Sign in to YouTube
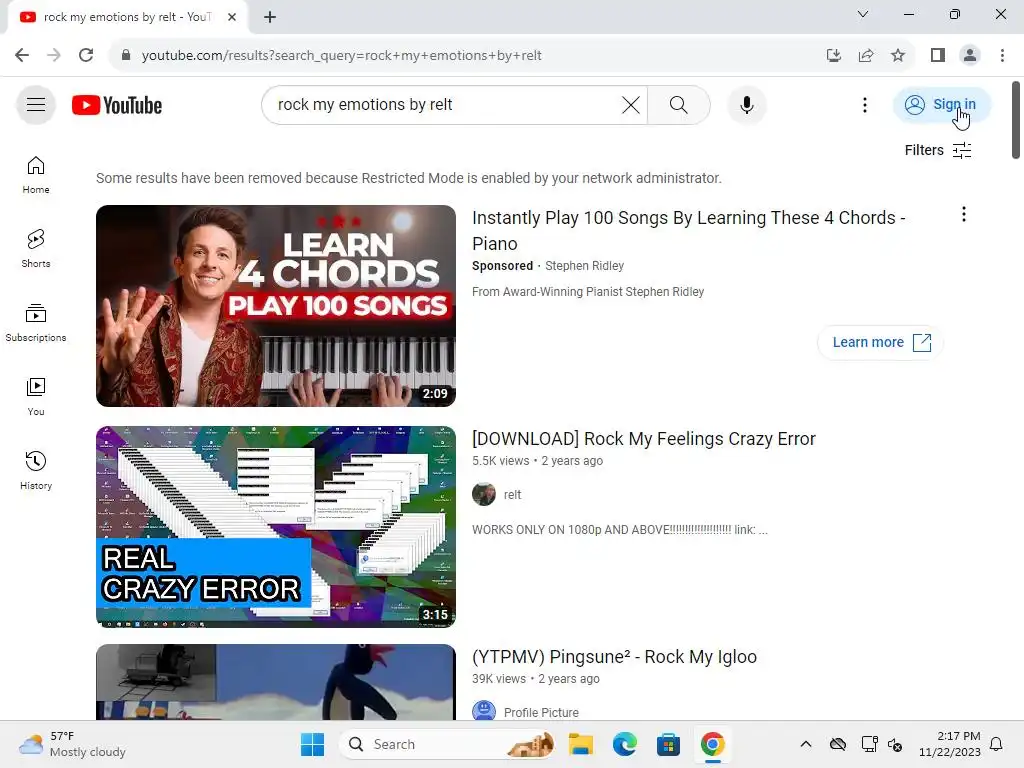Image resolution: width=1024 pixels, height=768 pixels. [941, 104]
